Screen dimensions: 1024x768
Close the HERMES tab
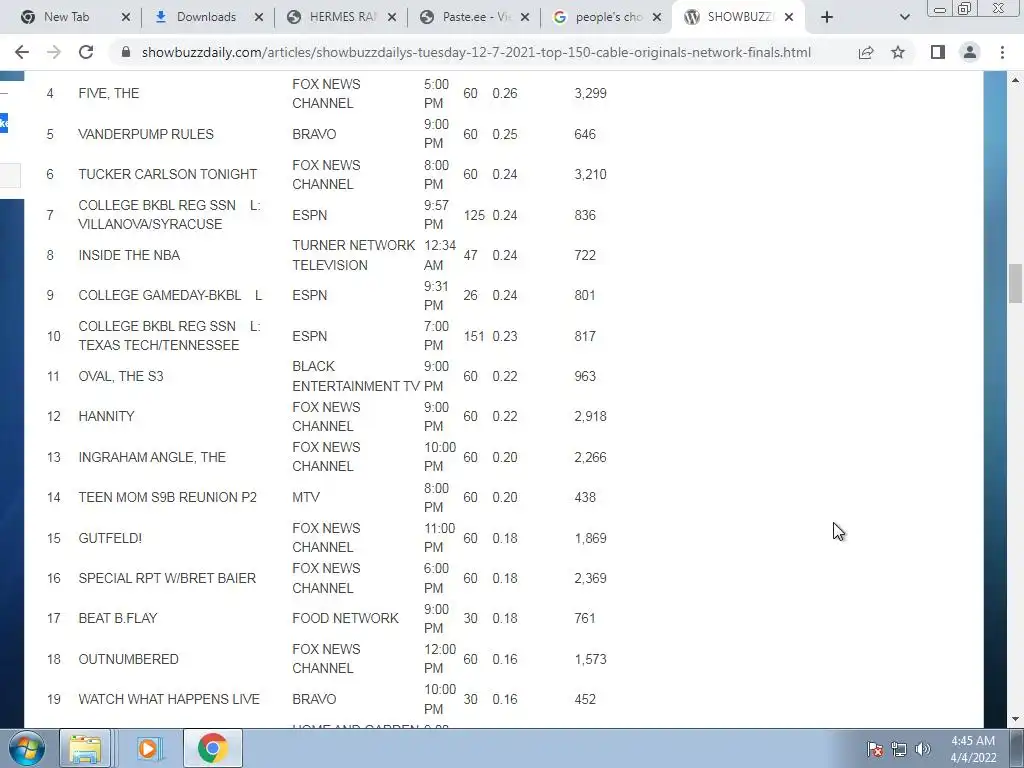coord(392,17)
